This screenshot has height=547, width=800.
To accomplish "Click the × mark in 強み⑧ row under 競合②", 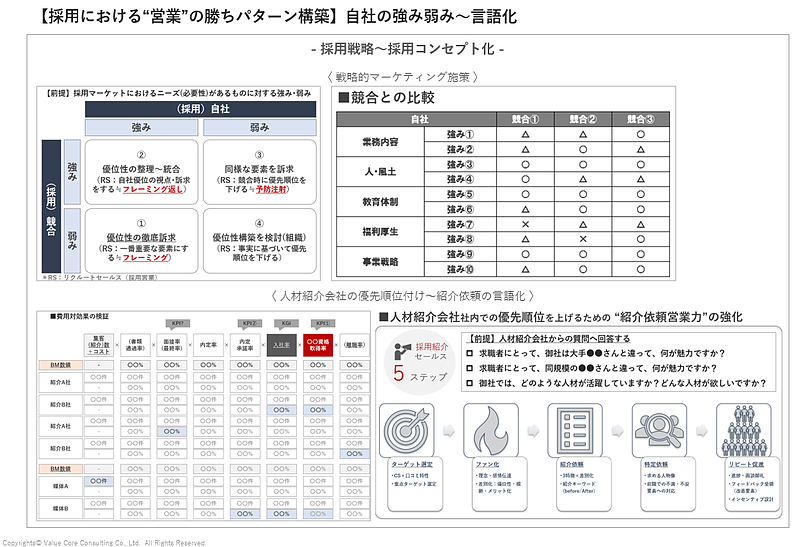I will click(x=583, y=239).
